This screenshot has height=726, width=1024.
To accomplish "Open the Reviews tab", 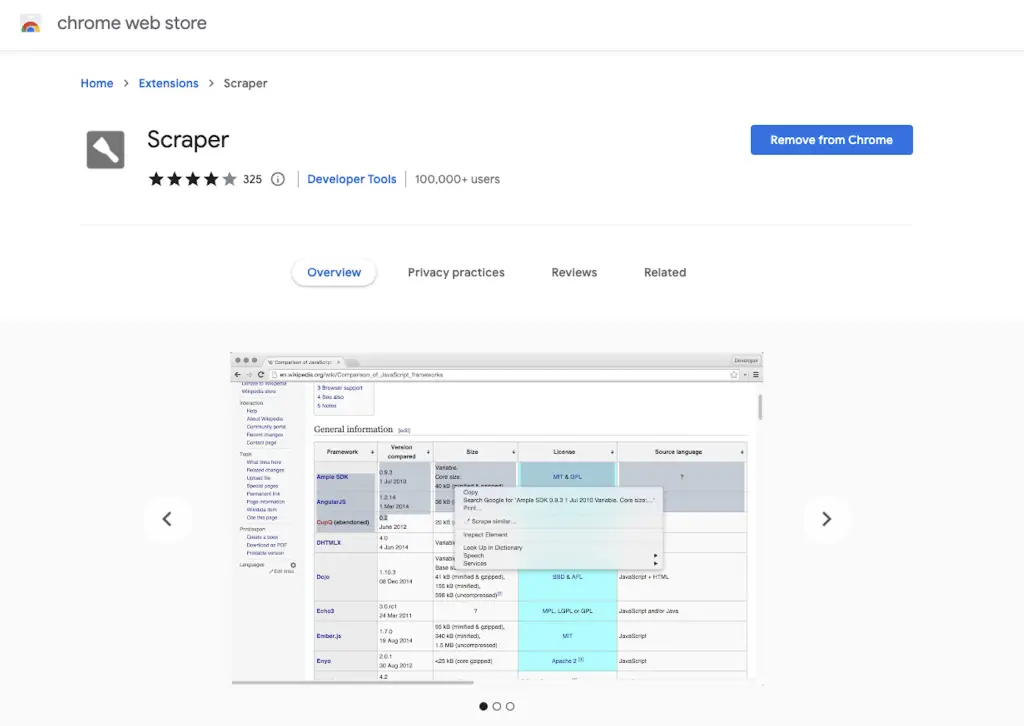I will point(574,272).
